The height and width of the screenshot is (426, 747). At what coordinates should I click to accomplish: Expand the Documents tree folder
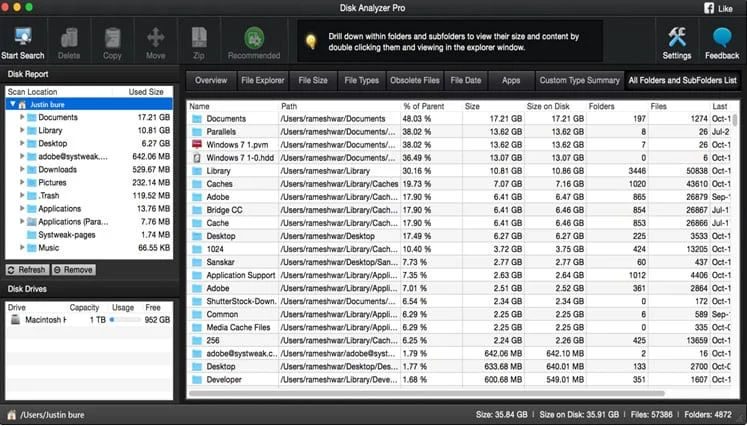[x=22, y=117]
